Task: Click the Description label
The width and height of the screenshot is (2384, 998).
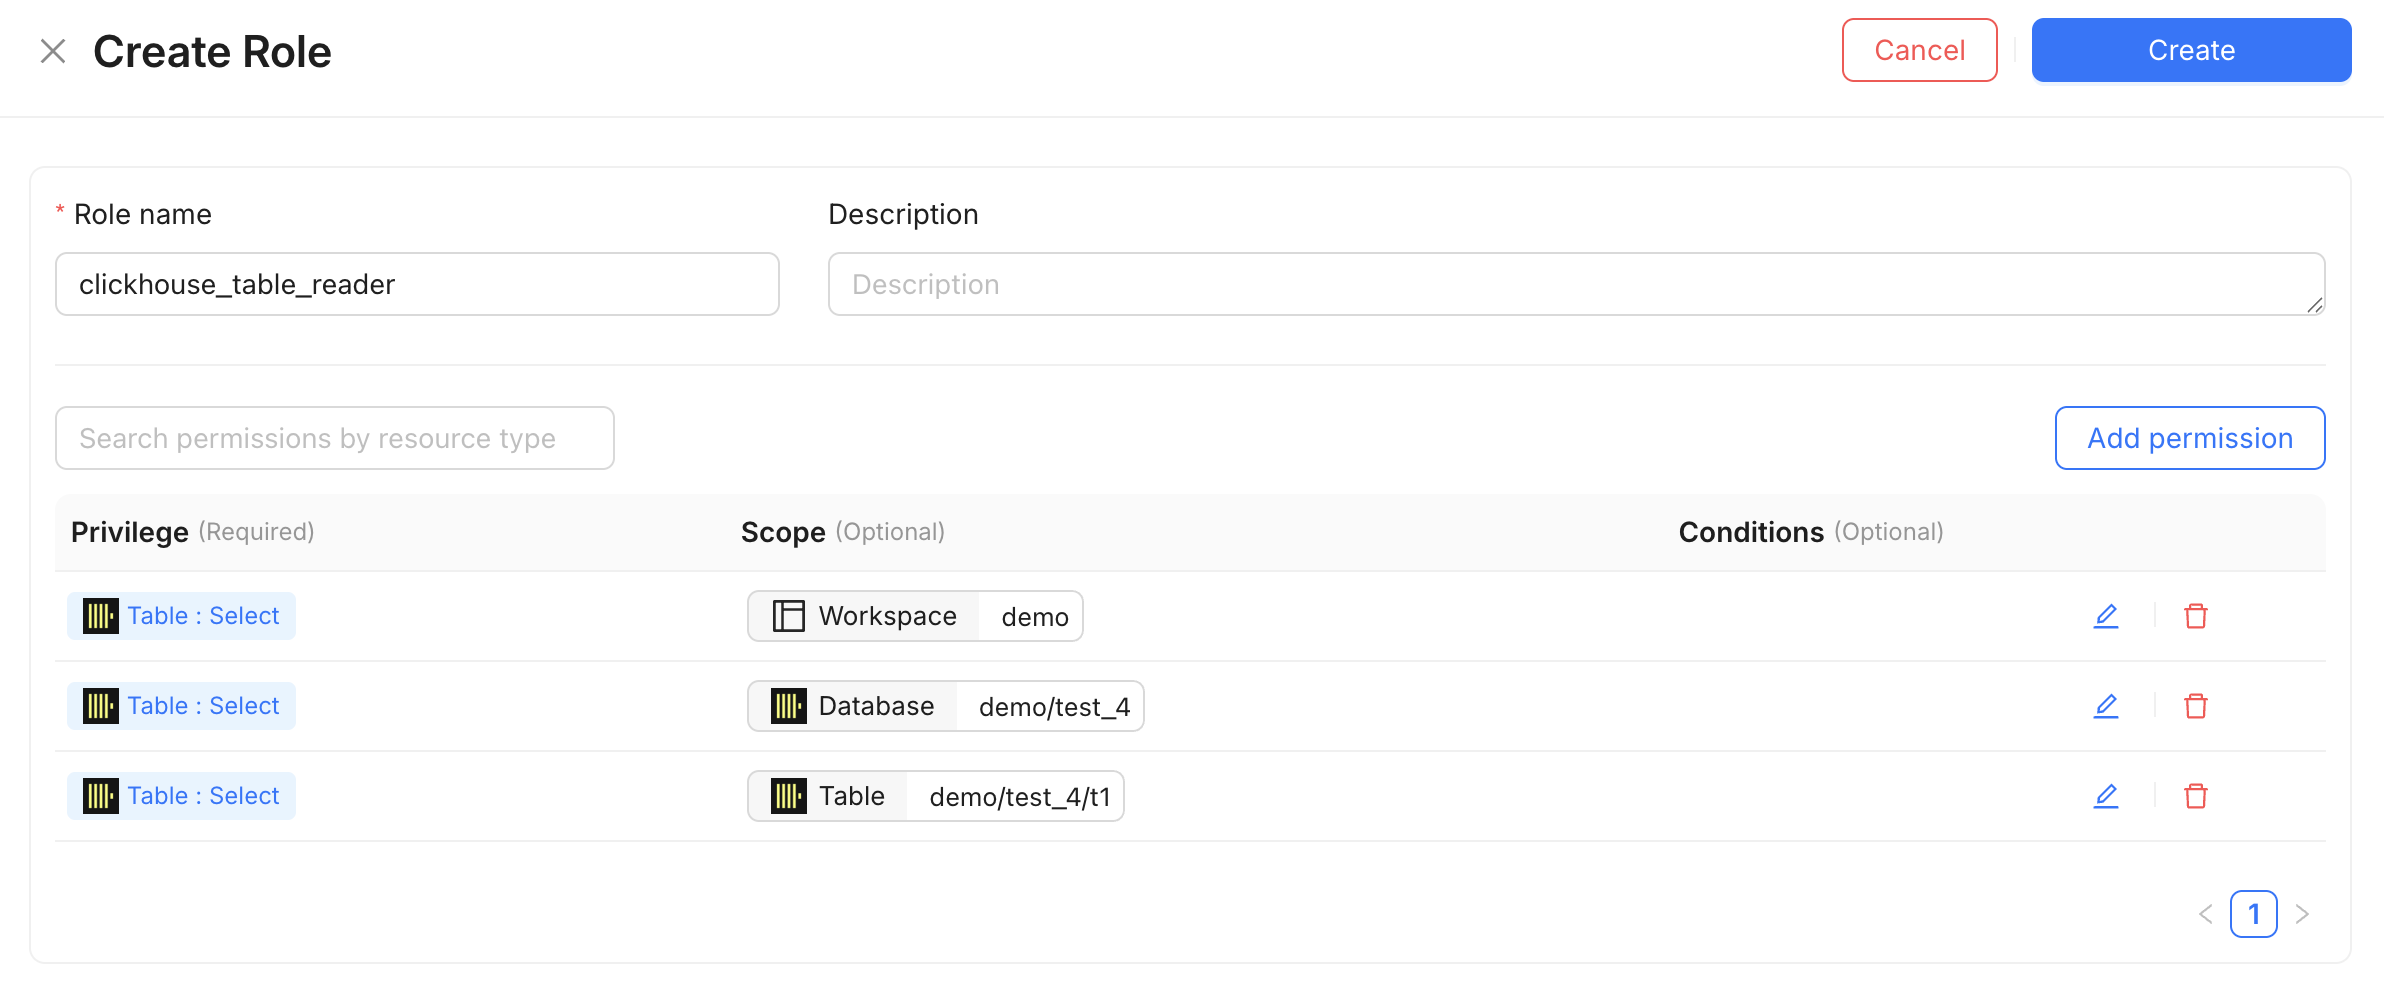Action: pos(903,214)
